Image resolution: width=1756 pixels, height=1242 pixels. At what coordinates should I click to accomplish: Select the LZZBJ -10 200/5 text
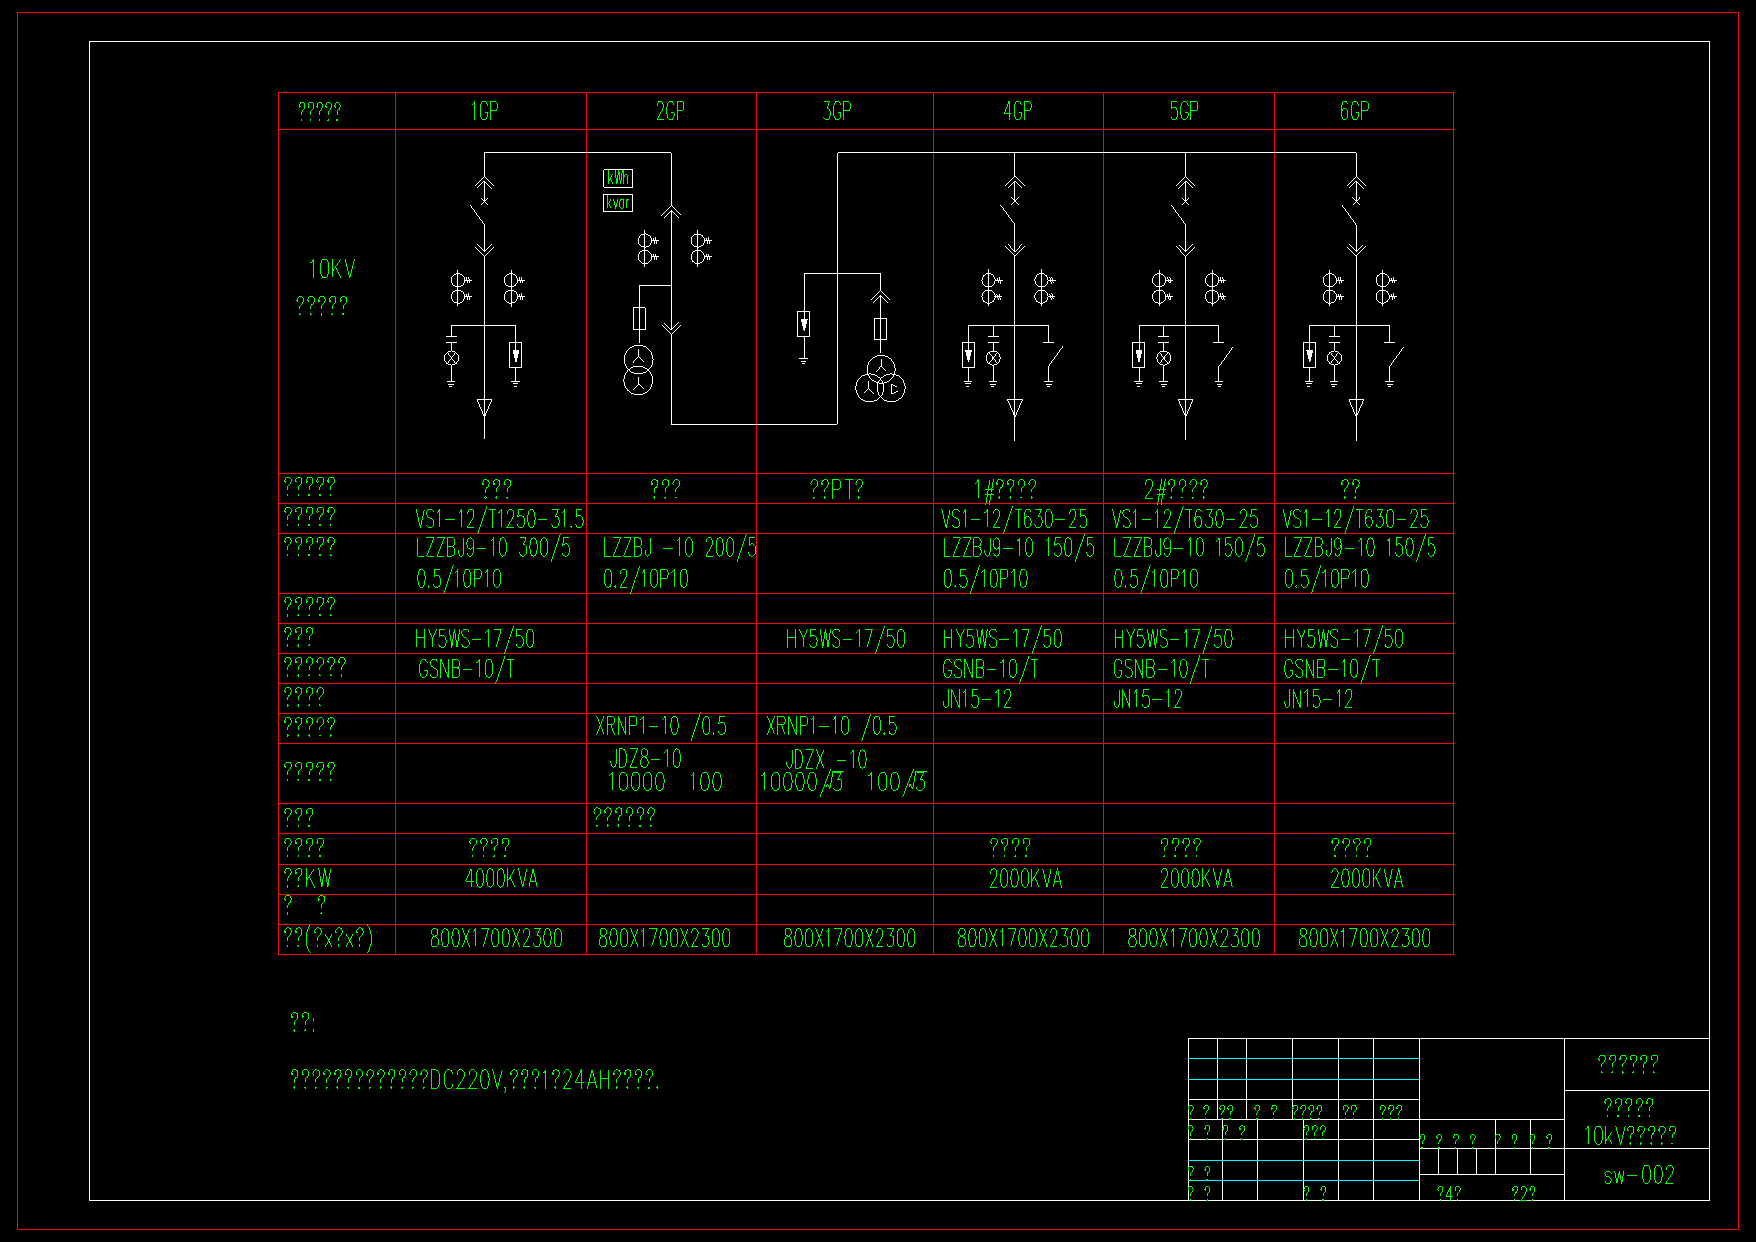(679, 548)
